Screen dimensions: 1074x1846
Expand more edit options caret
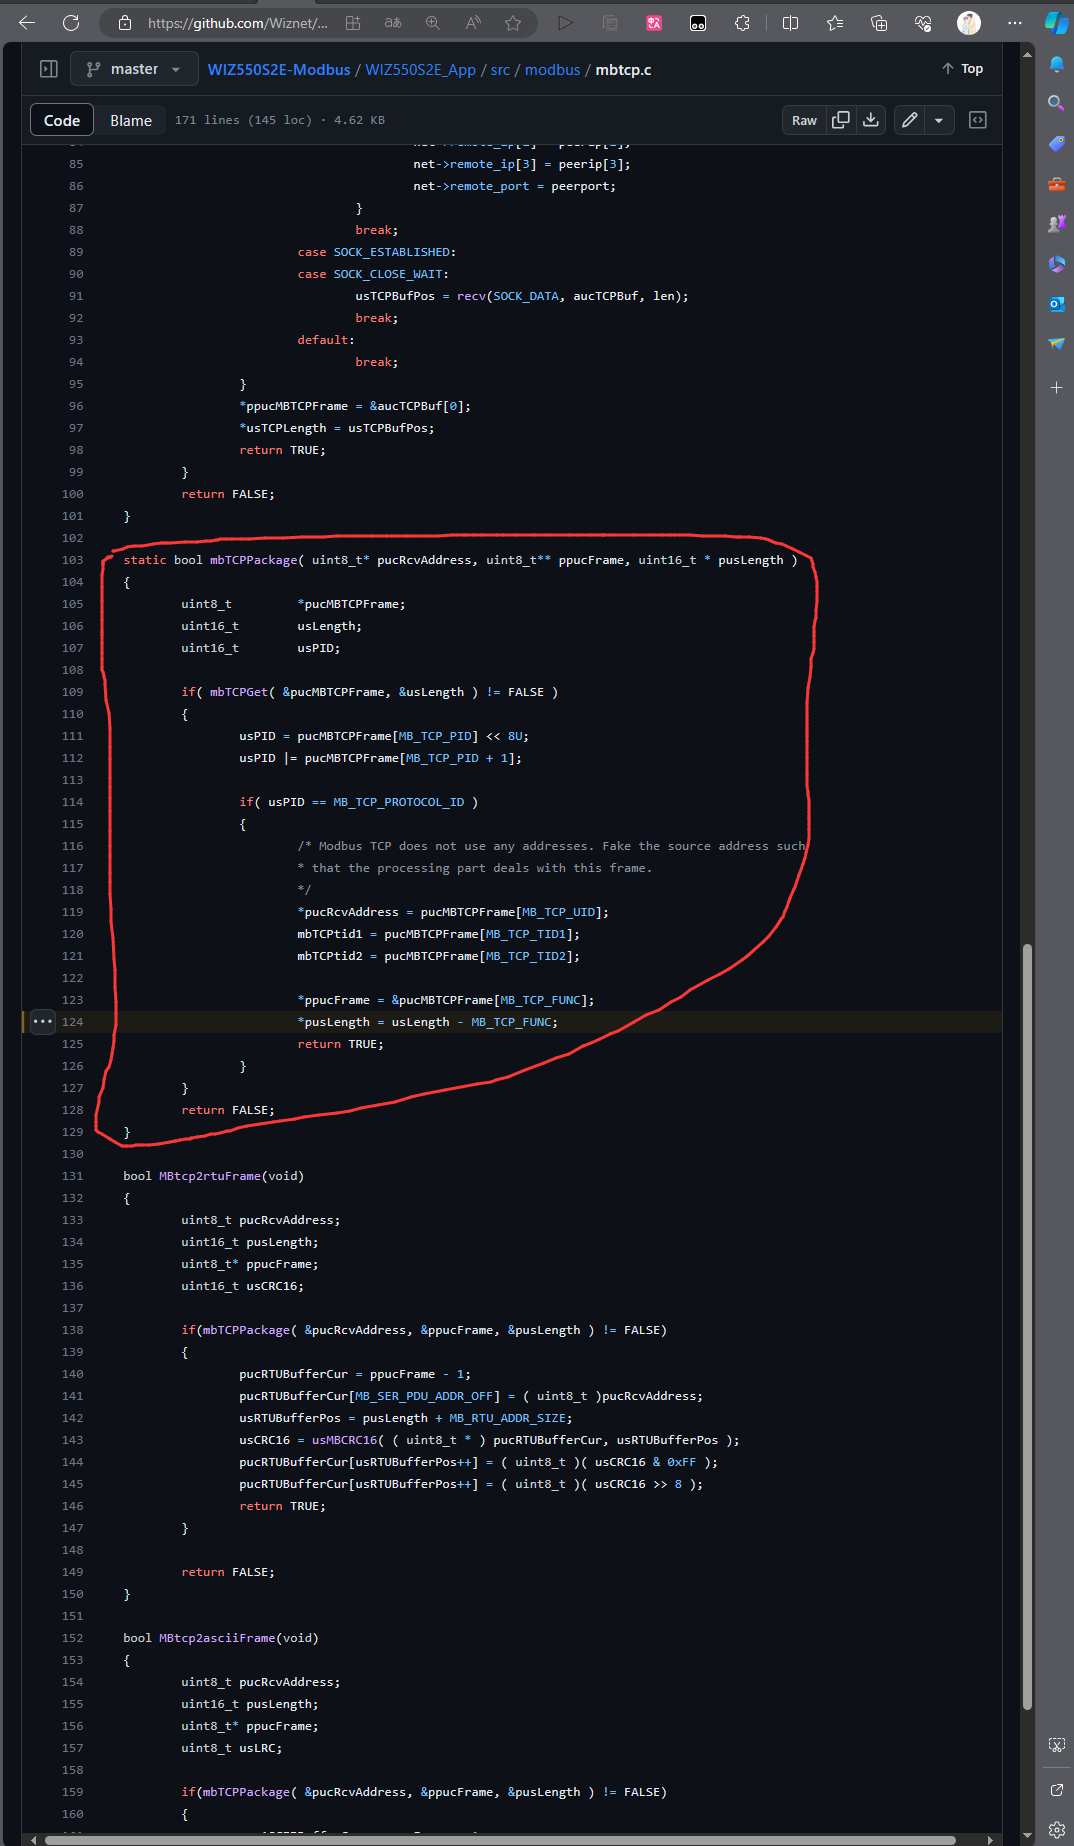[939, 120]
